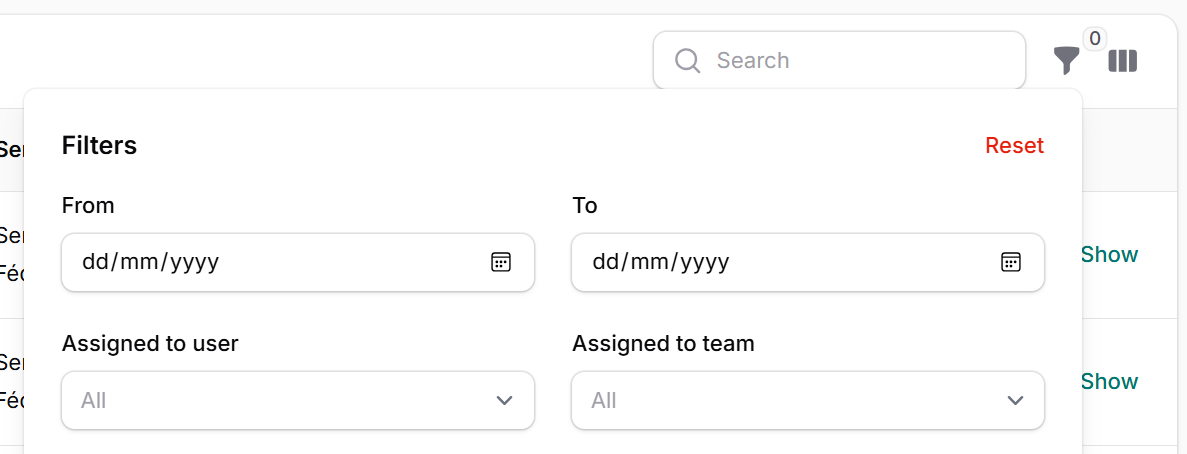The width and height of the screenshot is (1187, 454).
Task: Click the magnifier icon in search box
Action: pyautogui.click(x=687, y=61)
